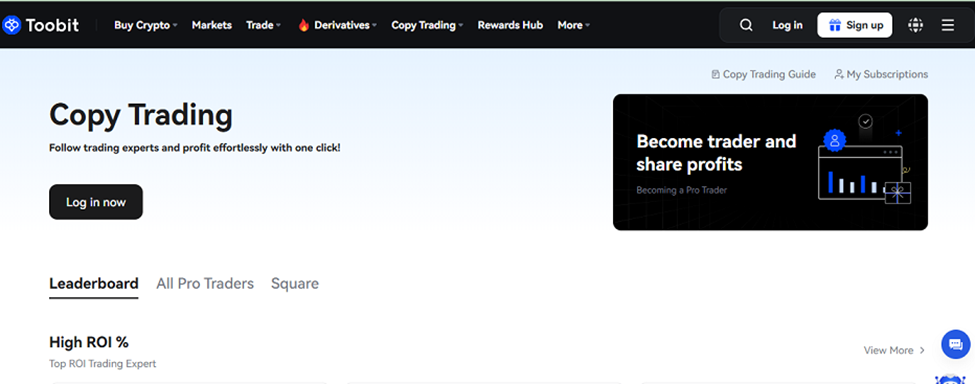975x384 pixels.
Task: Open Become trader and share profits banner
Action: pyautogui.click(x=770, y=162)
